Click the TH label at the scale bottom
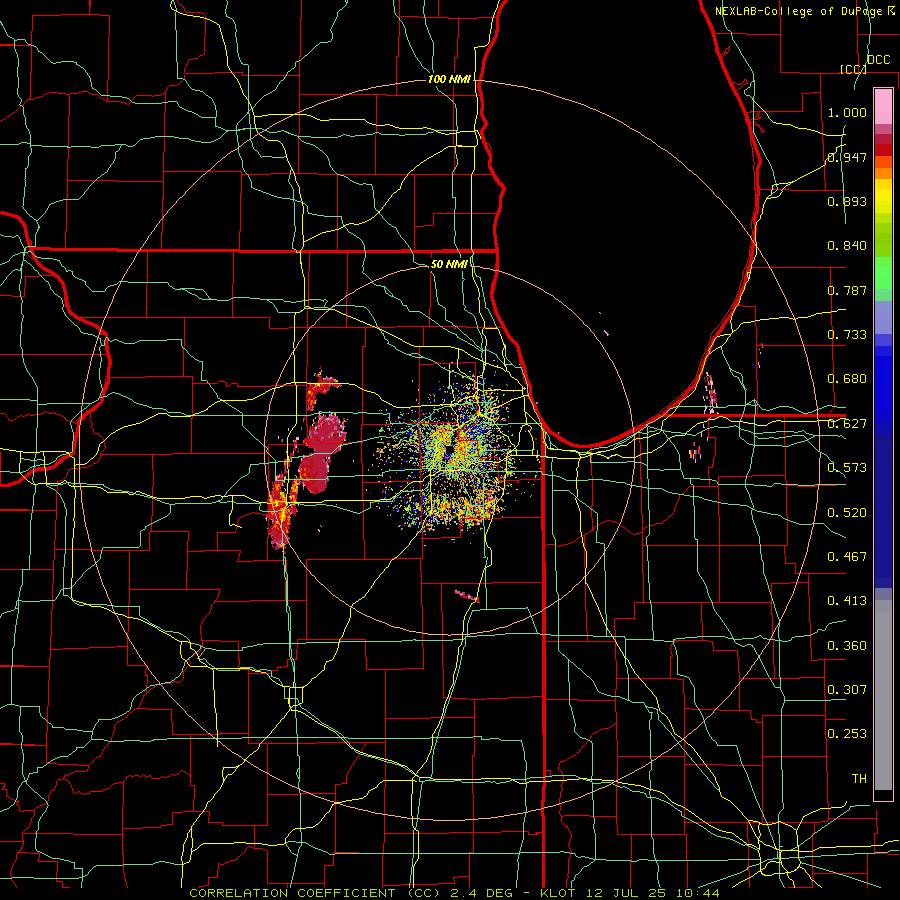Screen dimensions: 900x900 (859, 779)
